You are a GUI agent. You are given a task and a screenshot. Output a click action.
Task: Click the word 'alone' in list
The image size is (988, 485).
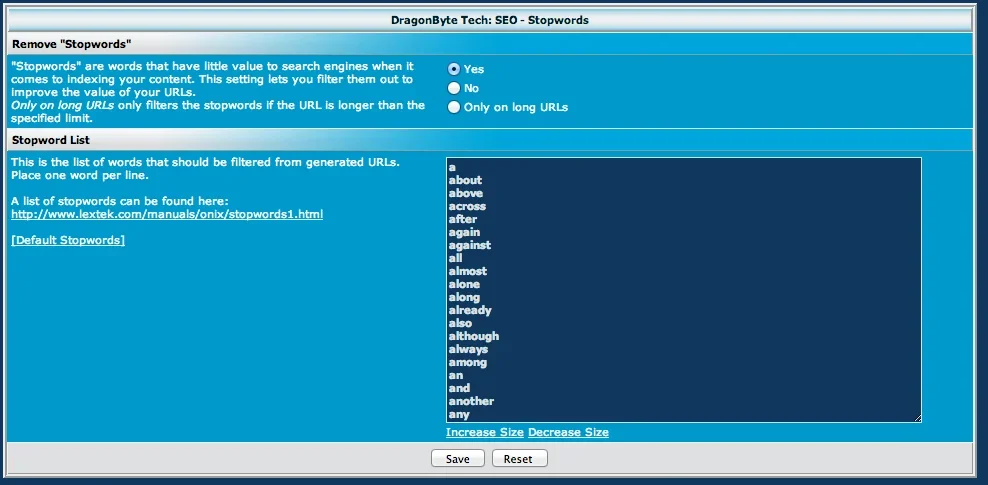click(464, 284)
